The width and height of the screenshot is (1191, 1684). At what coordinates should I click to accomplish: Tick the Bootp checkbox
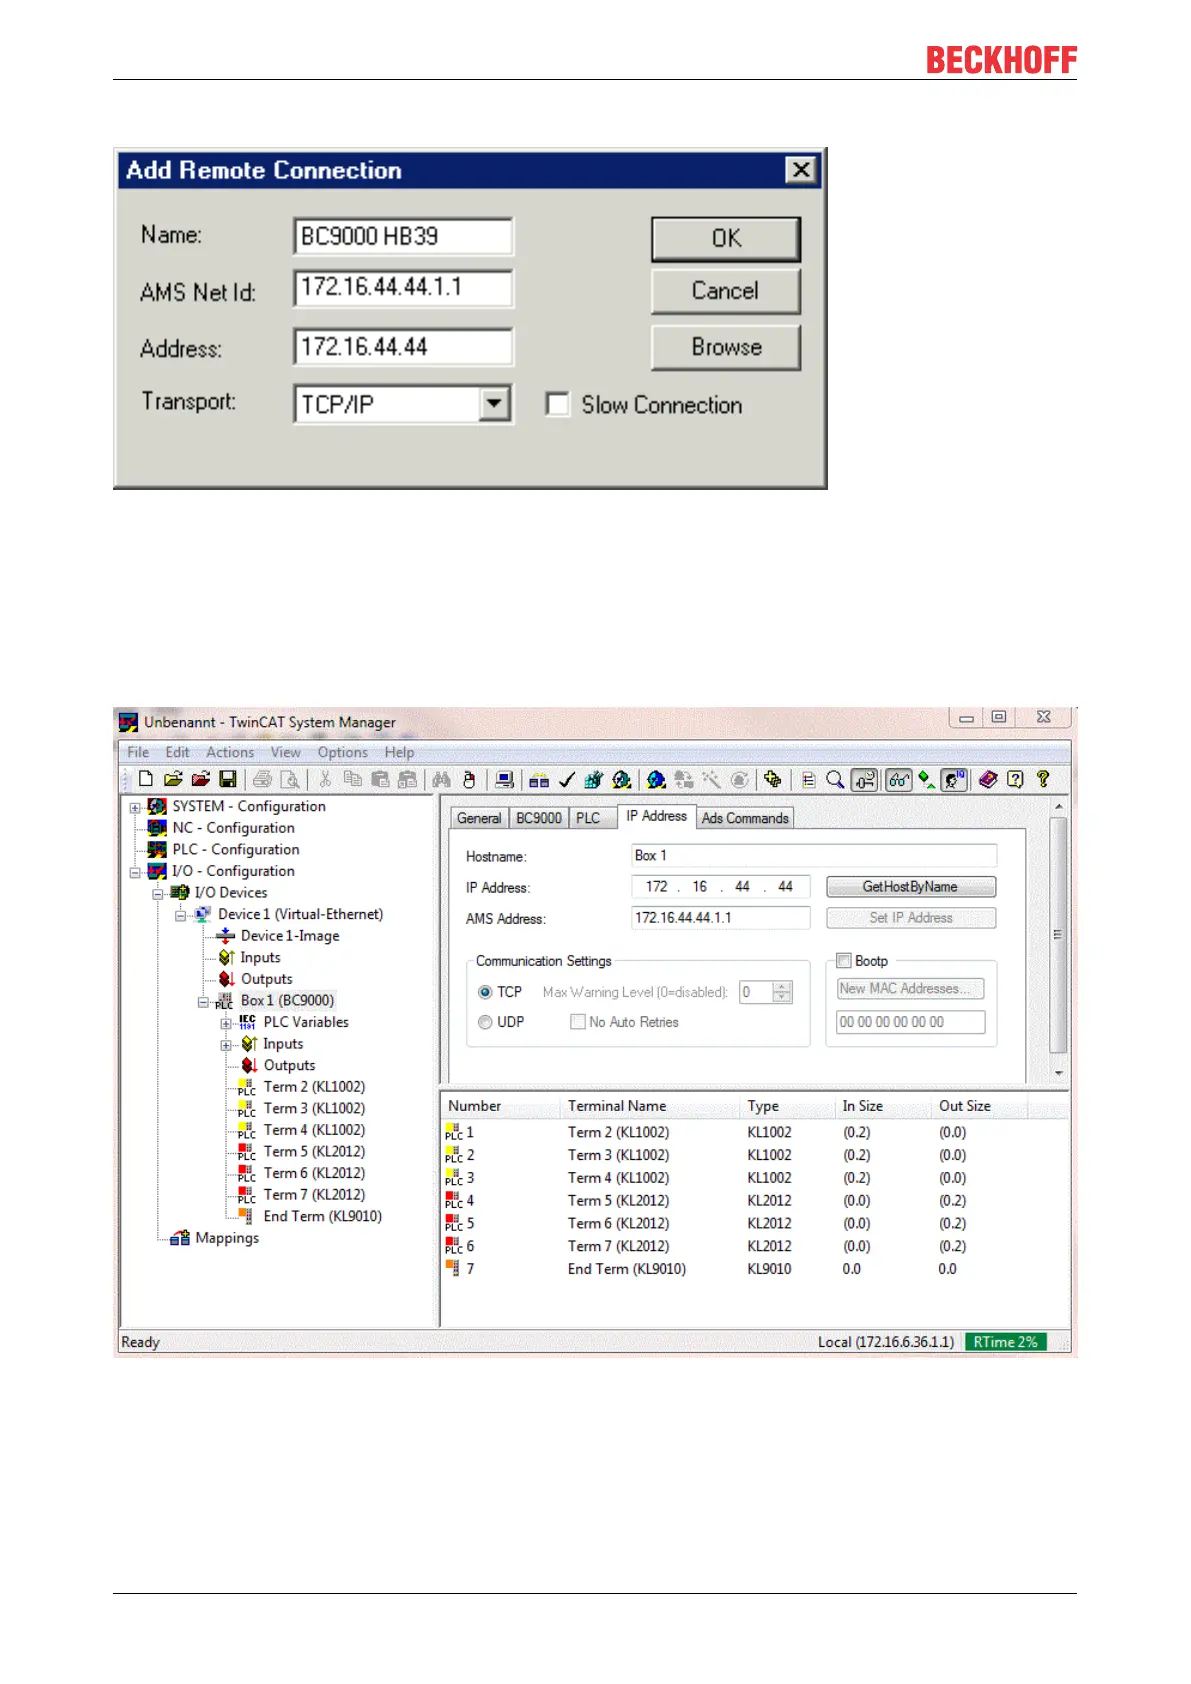coord(844,961)
